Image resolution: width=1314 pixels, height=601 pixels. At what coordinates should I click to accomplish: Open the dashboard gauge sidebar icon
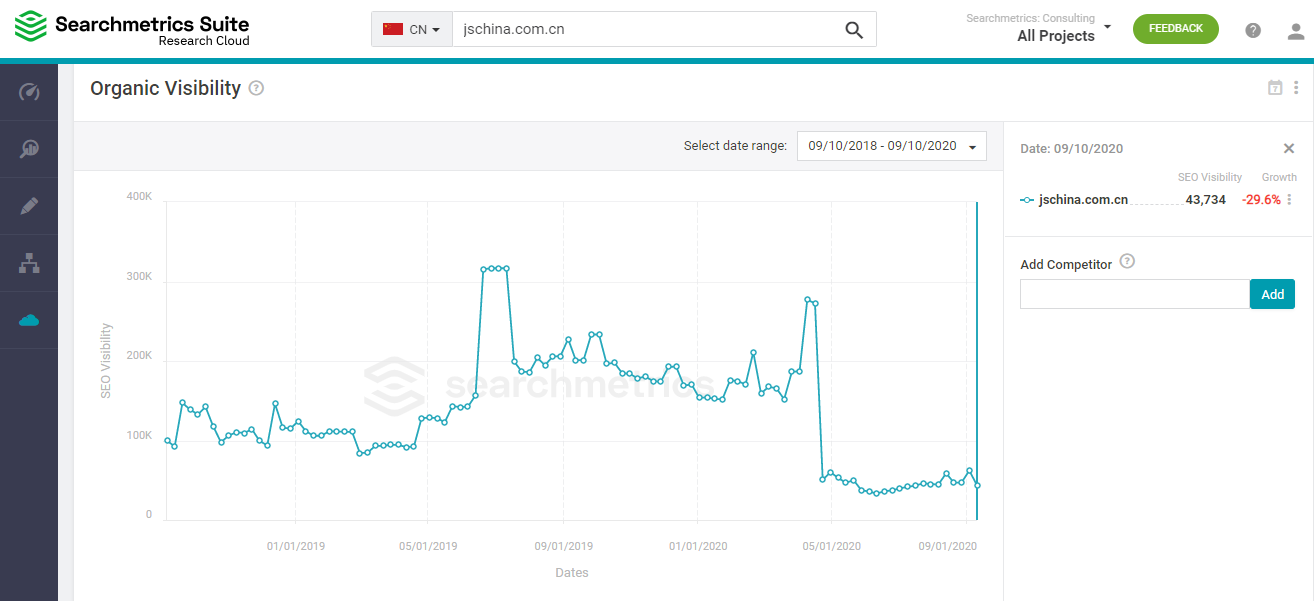(x=29, y=93)
